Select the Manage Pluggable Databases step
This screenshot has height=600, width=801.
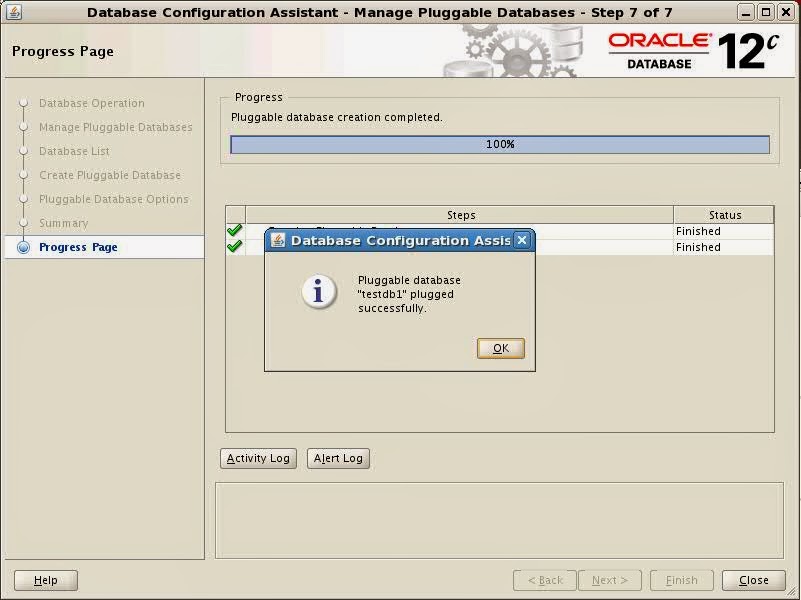pos(116,127)
